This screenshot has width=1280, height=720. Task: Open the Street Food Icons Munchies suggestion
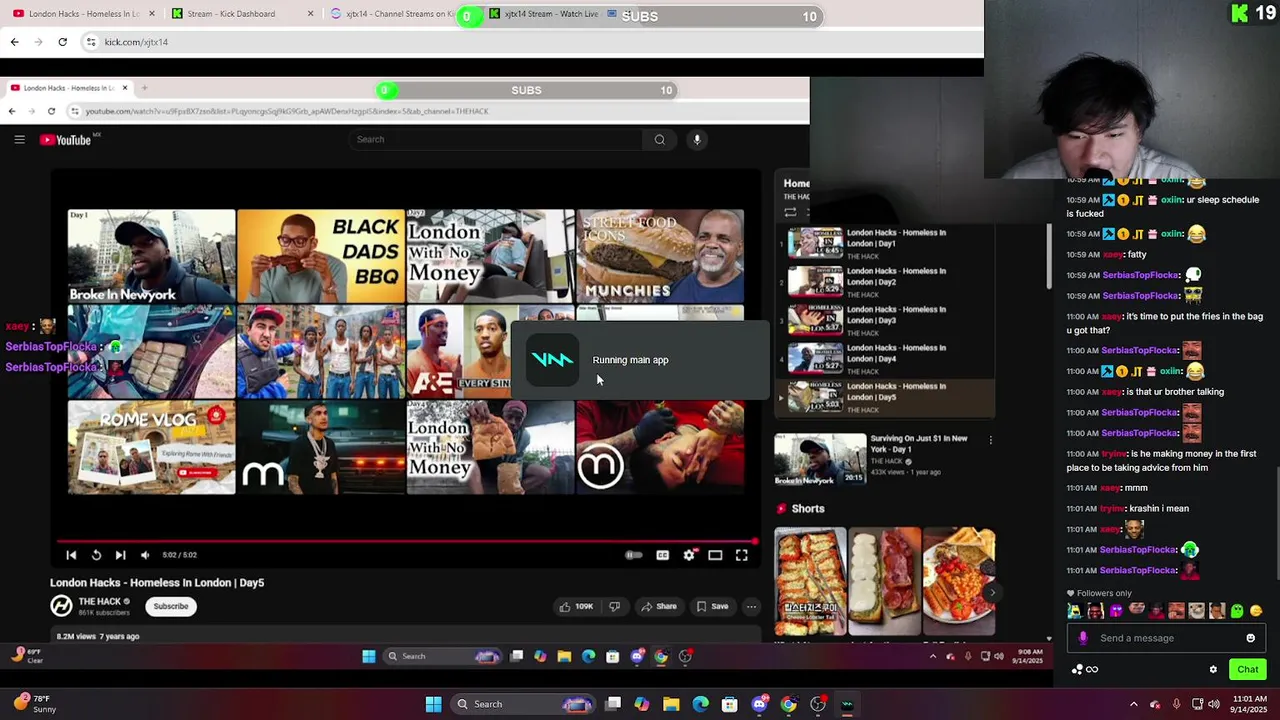coord(660,256)
